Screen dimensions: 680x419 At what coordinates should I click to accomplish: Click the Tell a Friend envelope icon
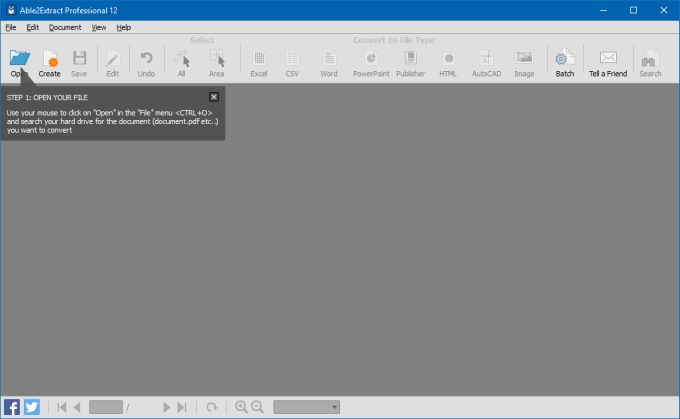click(608, 58)
